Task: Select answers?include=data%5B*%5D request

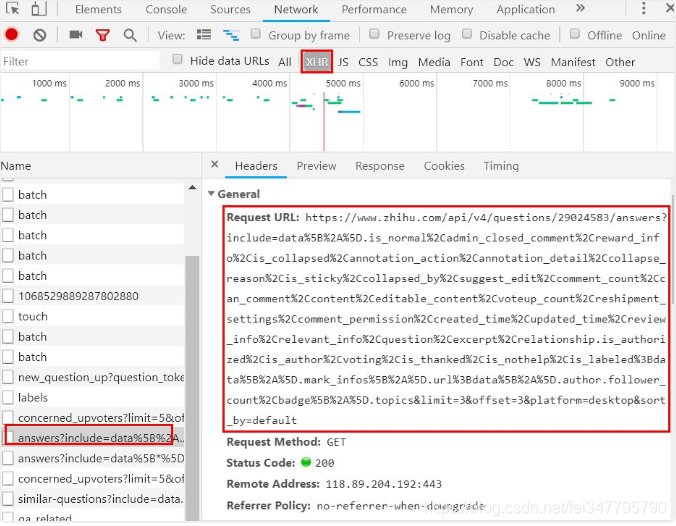Action: pyautogui.click(x=93, y=458)
